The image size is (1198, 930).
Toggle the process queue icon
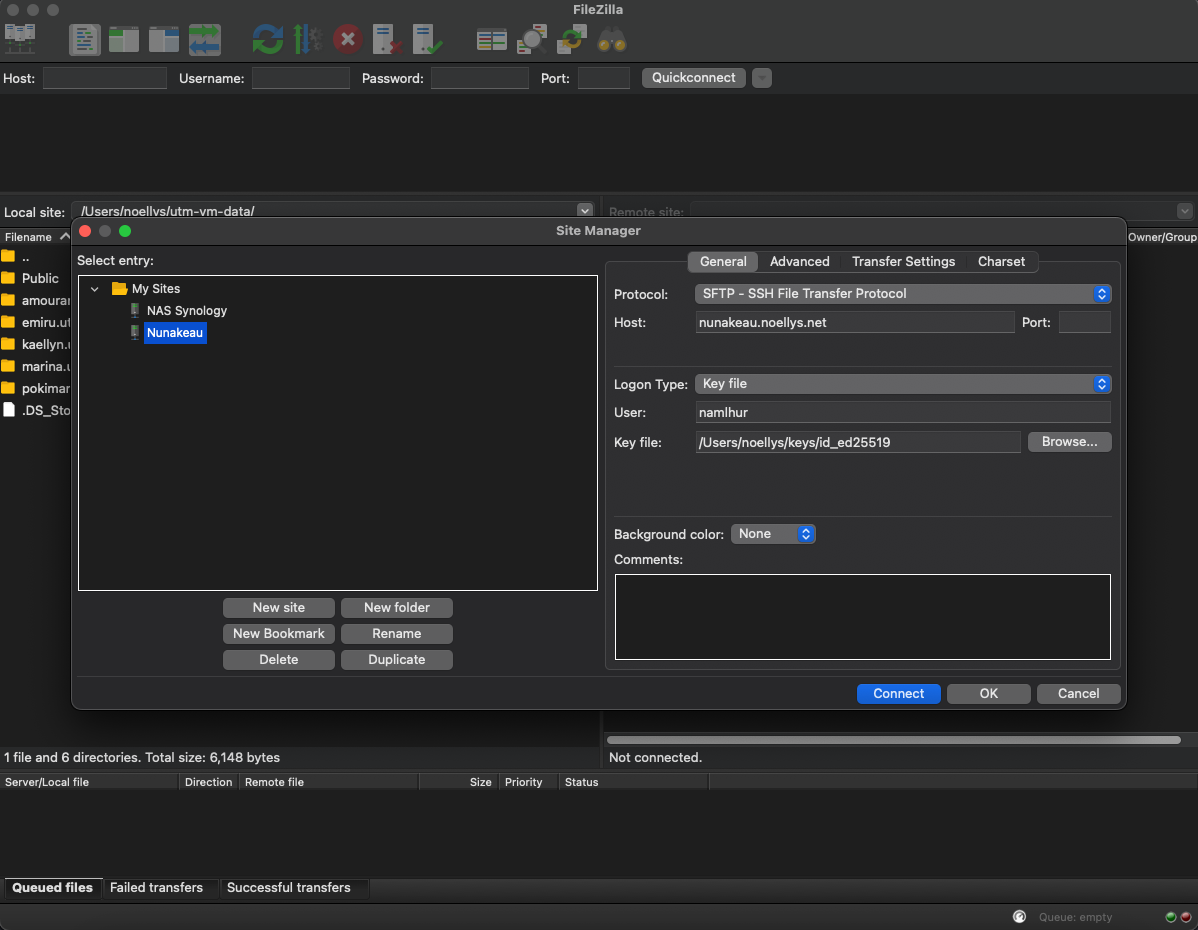(307, 40)
